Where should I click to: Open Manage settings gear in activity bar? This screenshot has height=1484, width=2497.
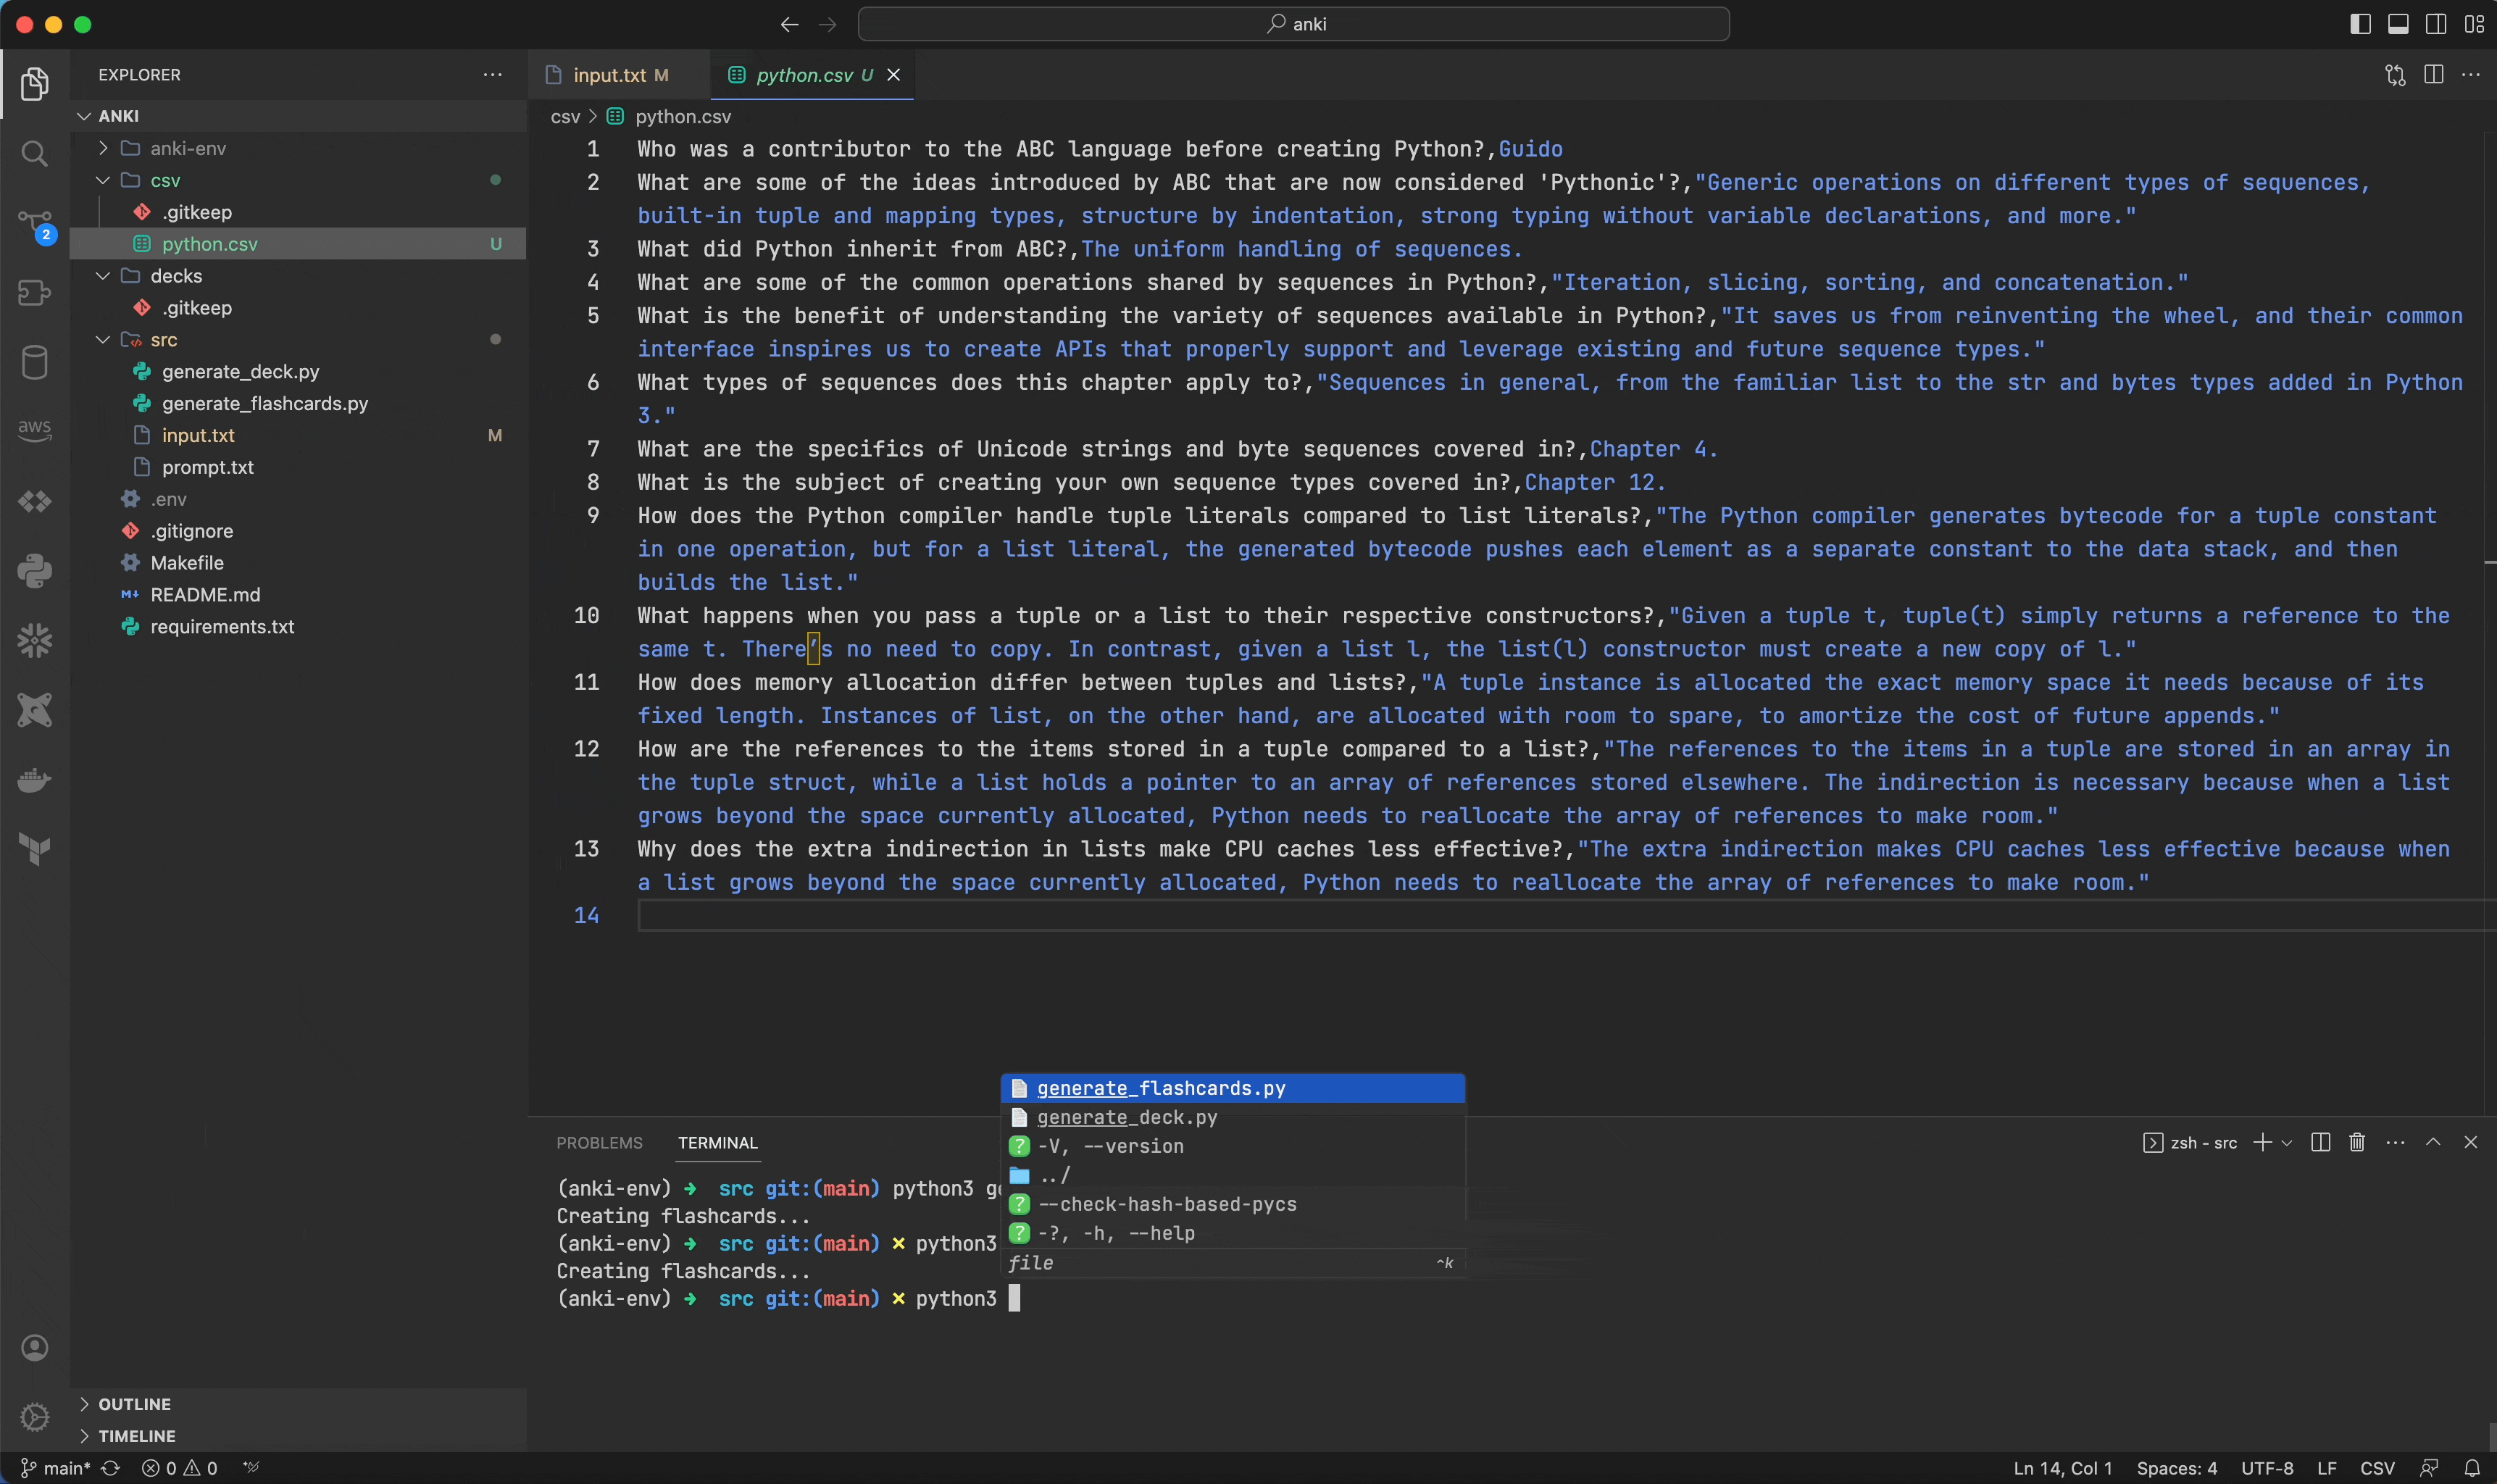34,1417
